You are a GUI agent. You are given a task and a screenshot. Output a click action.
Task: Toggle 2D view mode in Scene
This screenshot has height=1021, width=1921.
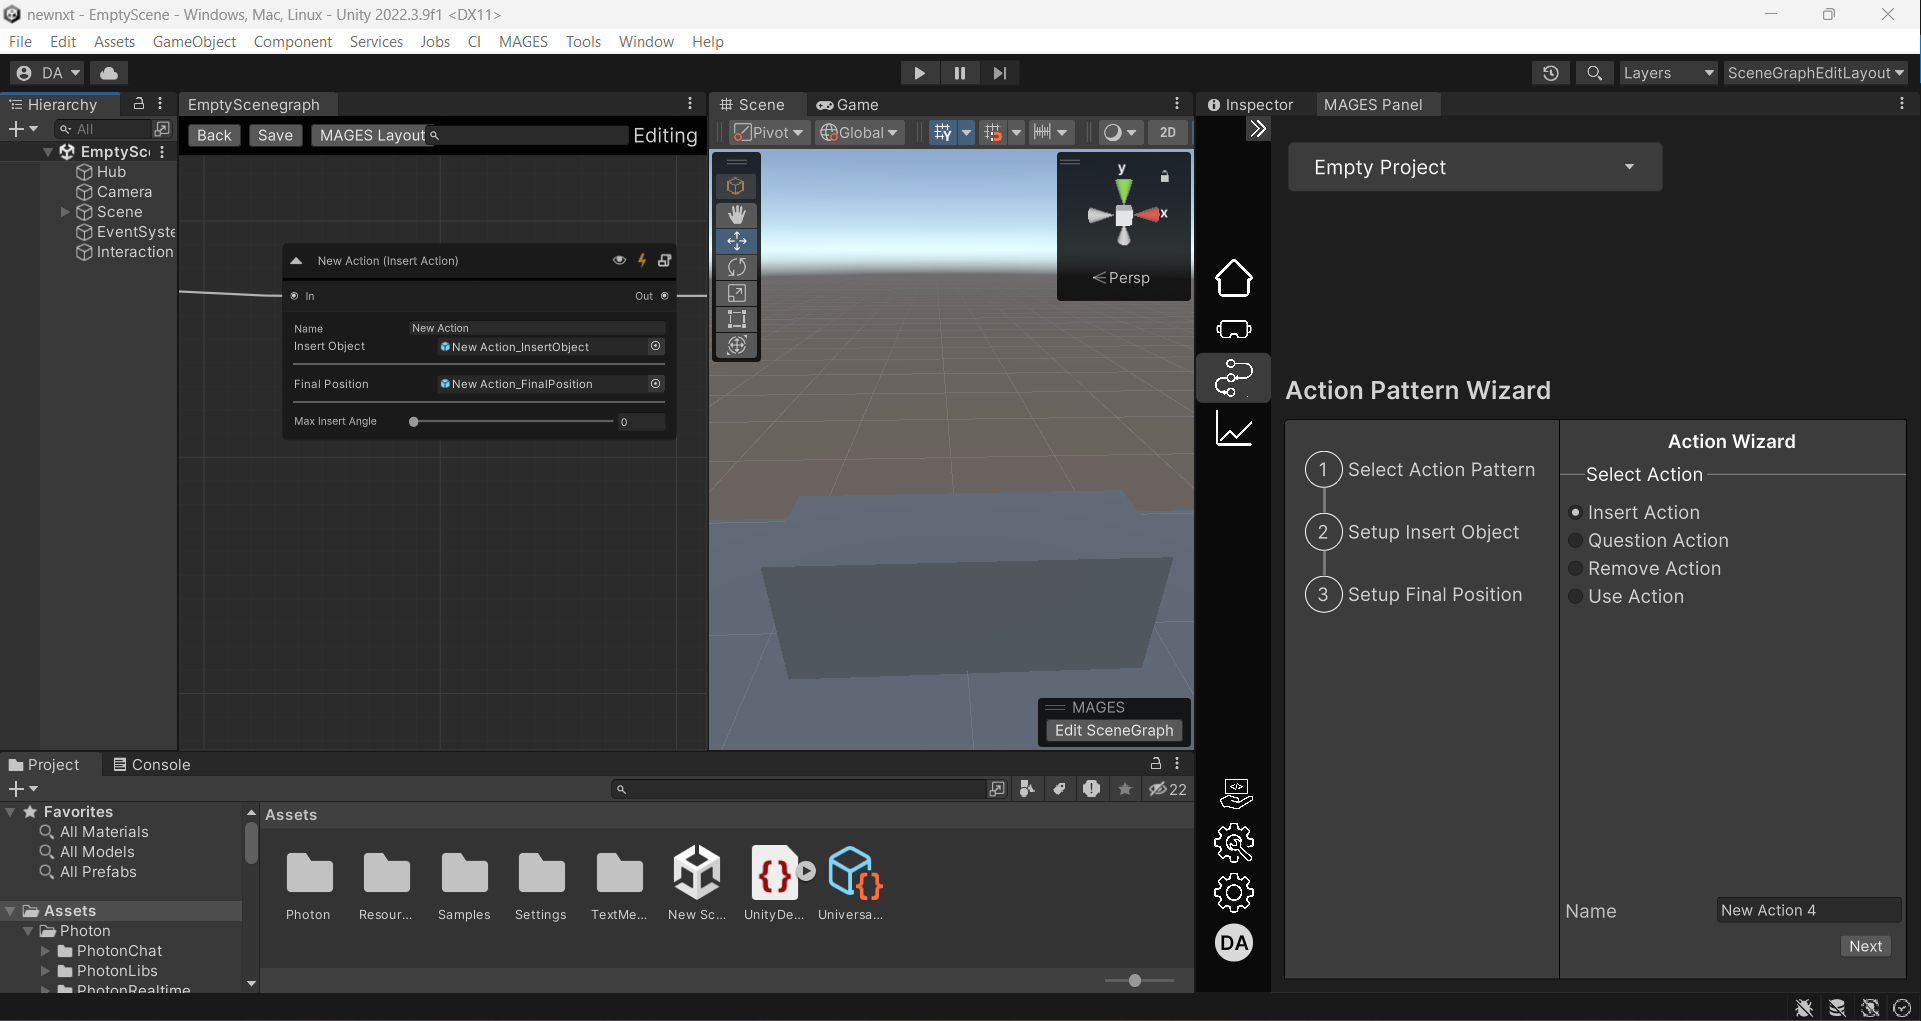(x=1167, y=132)
